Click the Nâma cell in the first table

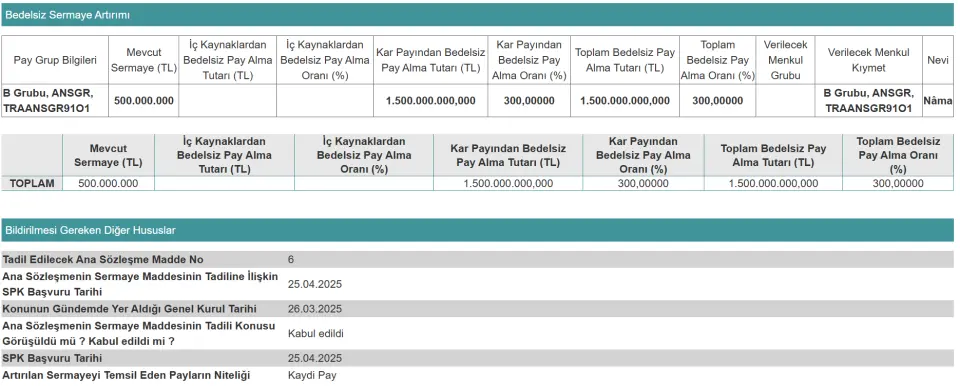[x=937, y=100]
